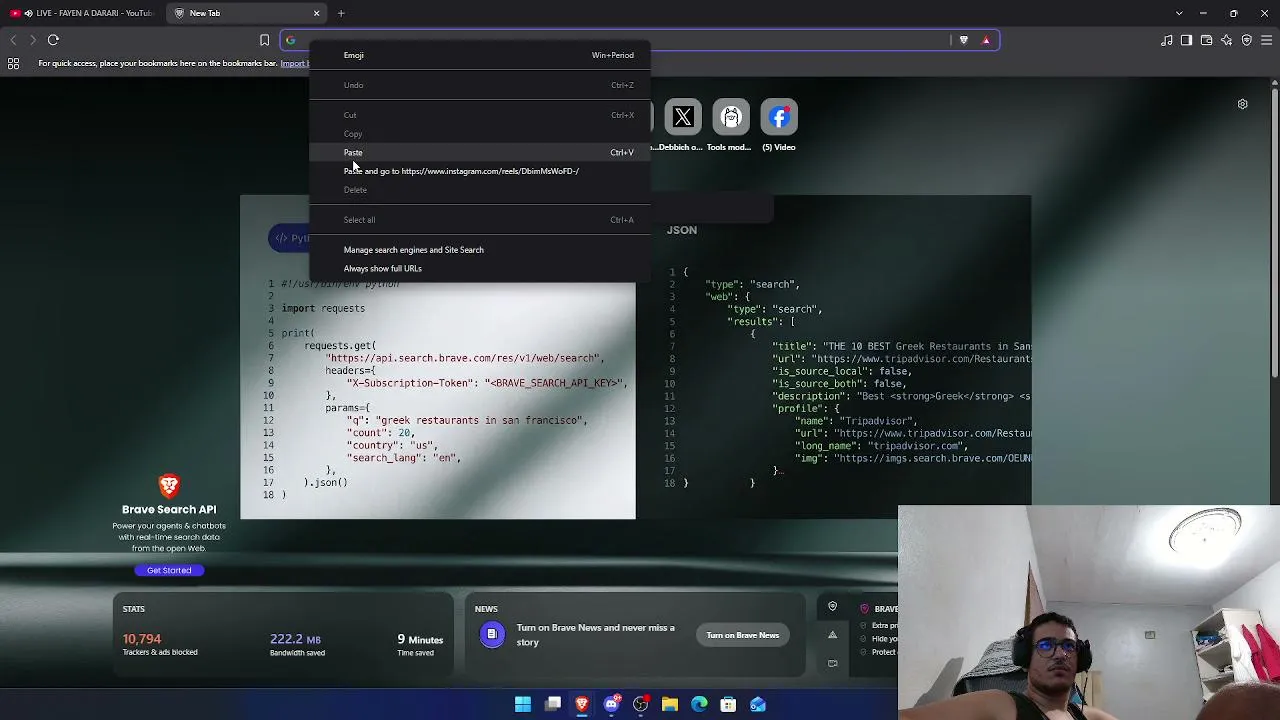The height and width of the screenshot is (720, 1280).
Task: Open Microsoft Edge from the taskbar
Action: pyautogui.click(x=699, y=705)
